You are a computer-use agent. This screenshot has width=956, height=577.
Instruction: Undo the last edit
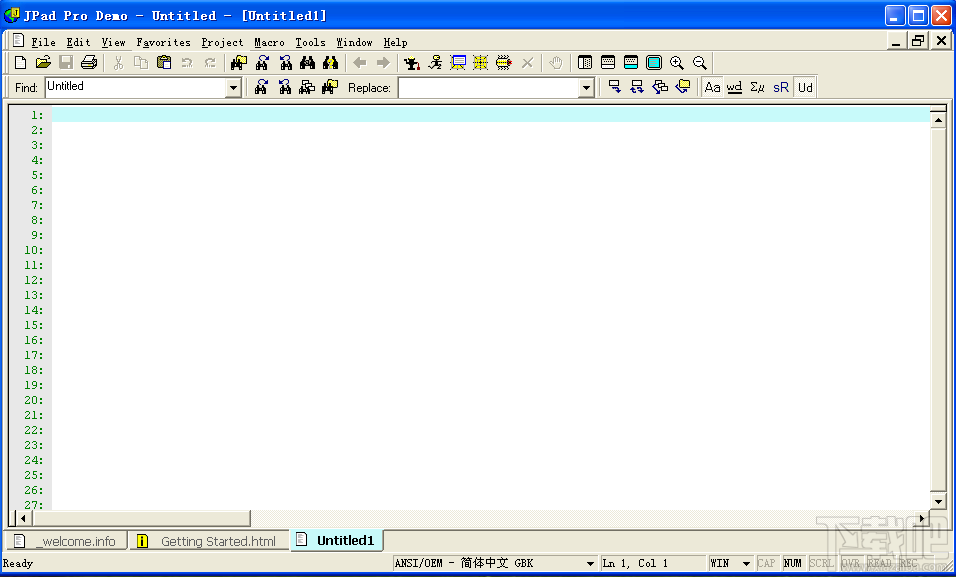187,63
